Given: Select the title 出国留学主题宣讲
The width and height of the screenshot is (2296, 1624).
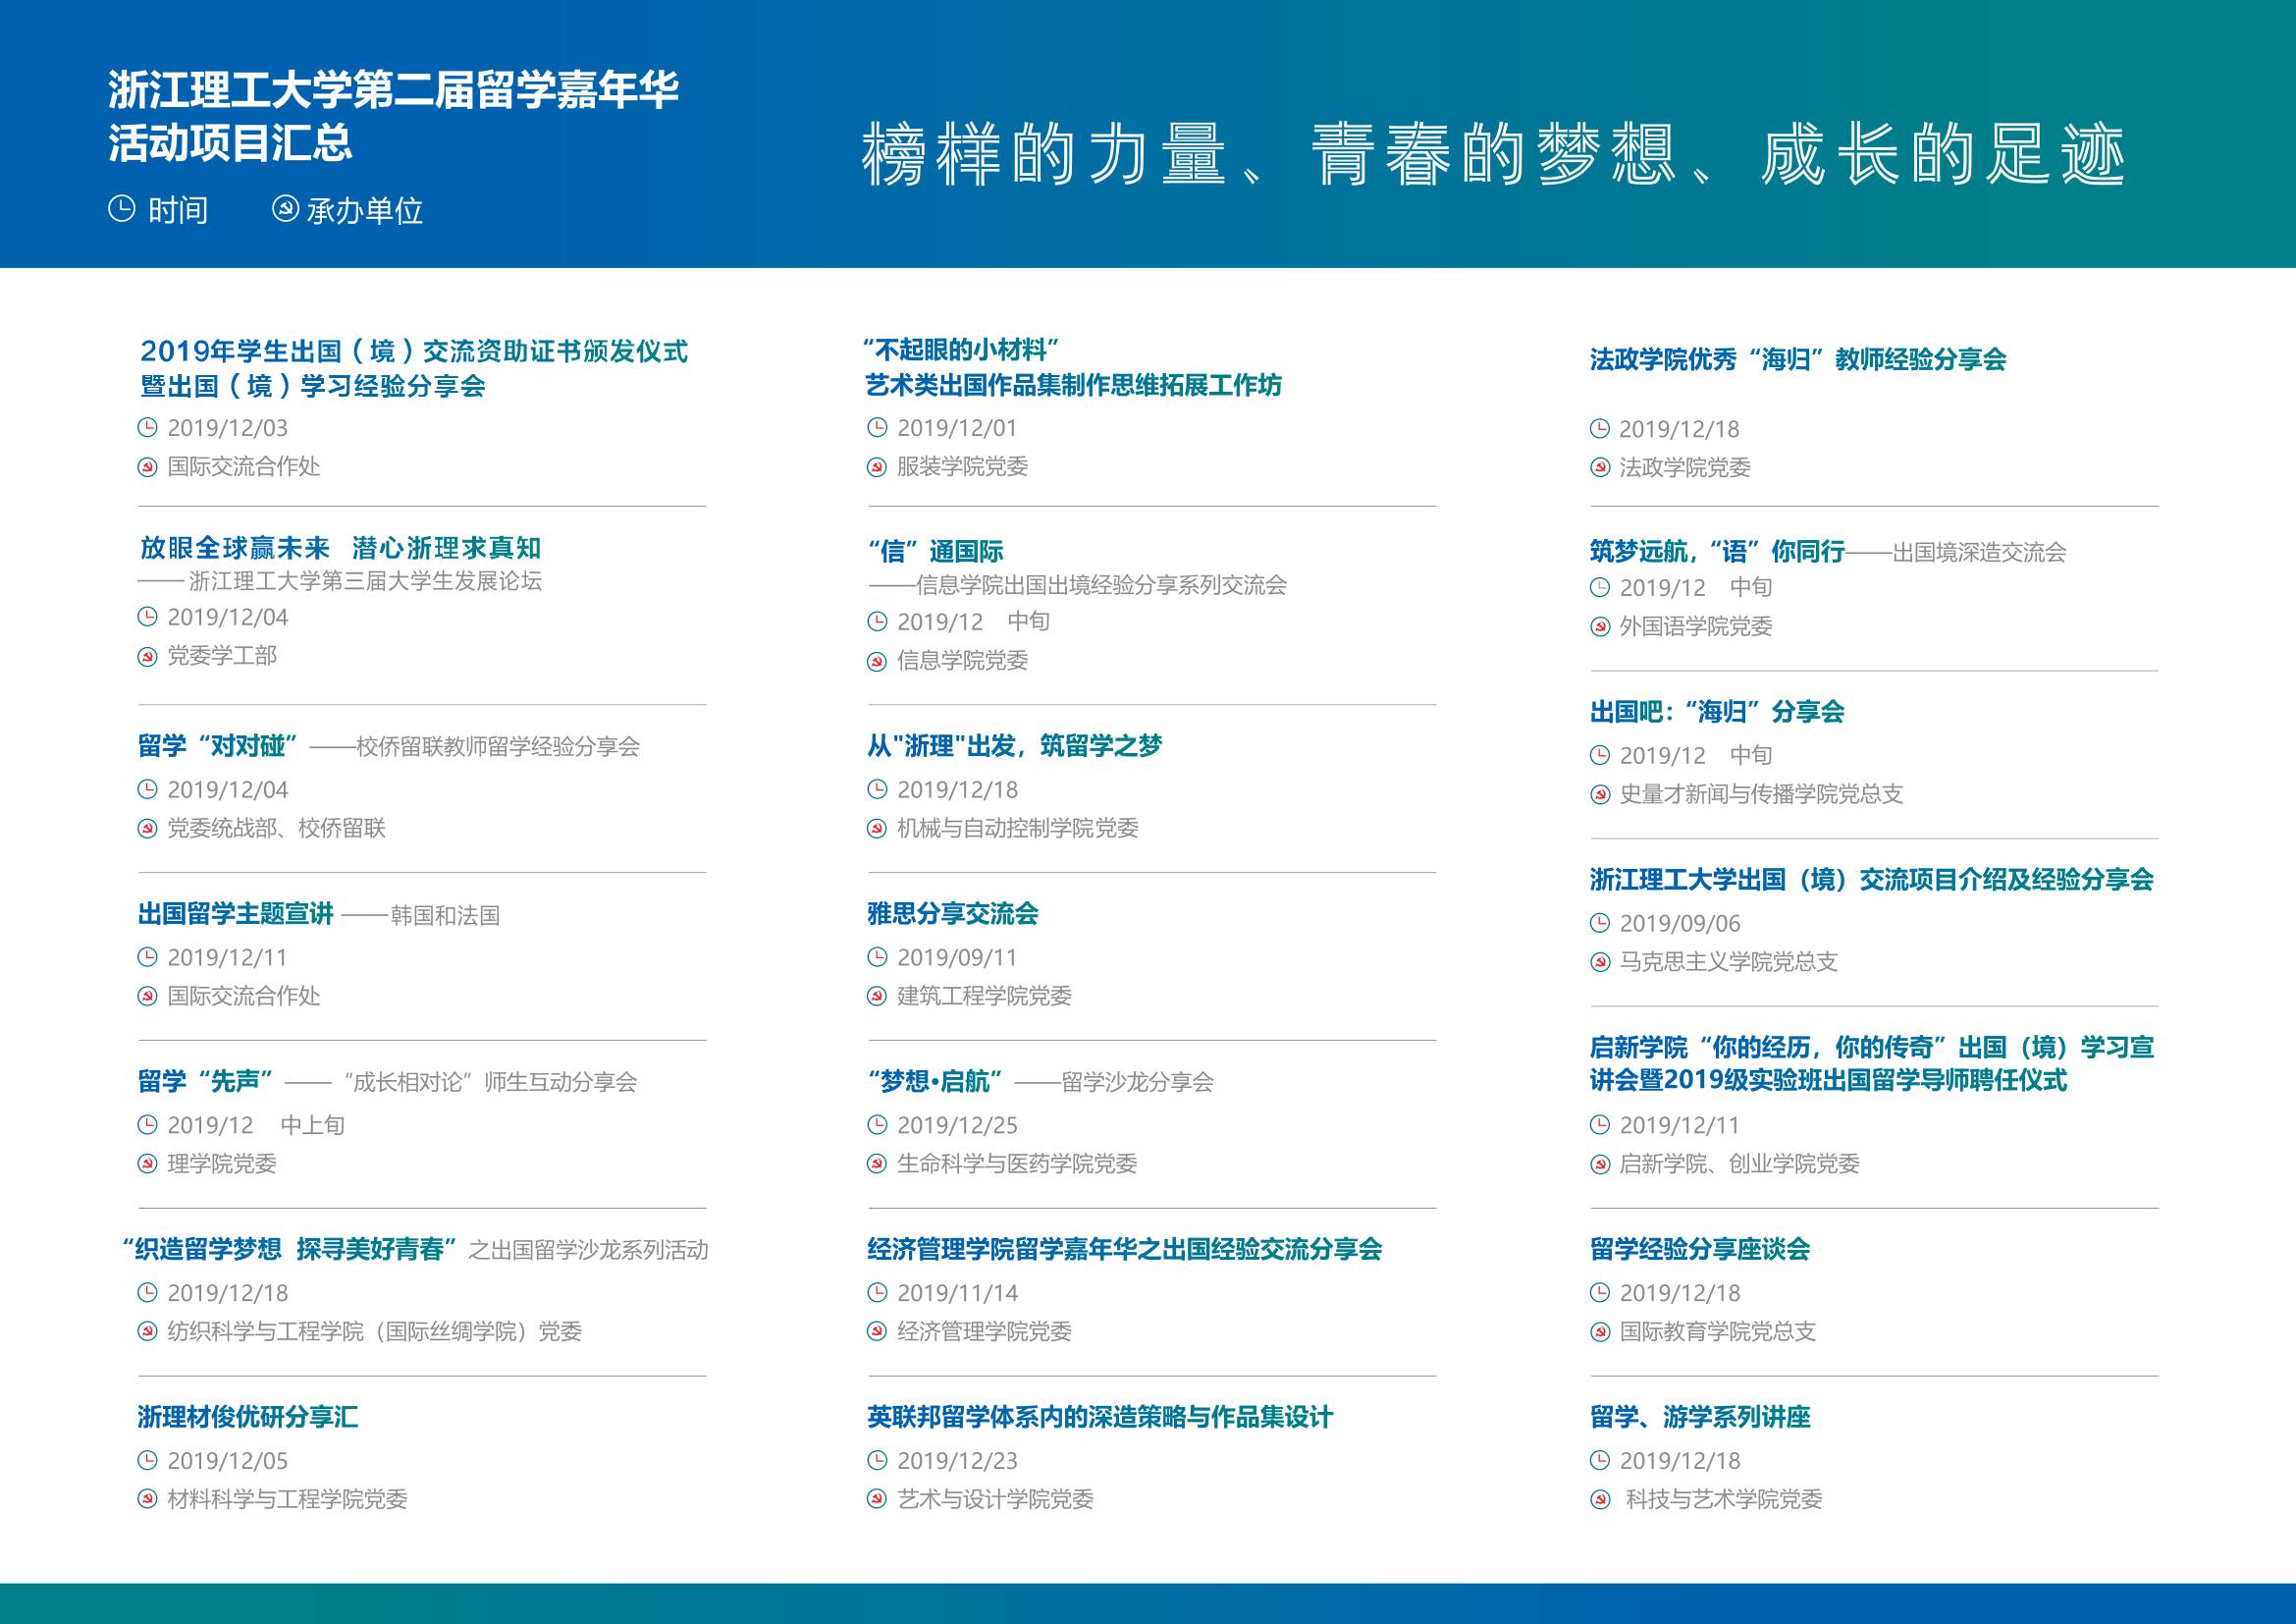Looking at the screenshot, I should pyautogui.click(x=236, y=913).
